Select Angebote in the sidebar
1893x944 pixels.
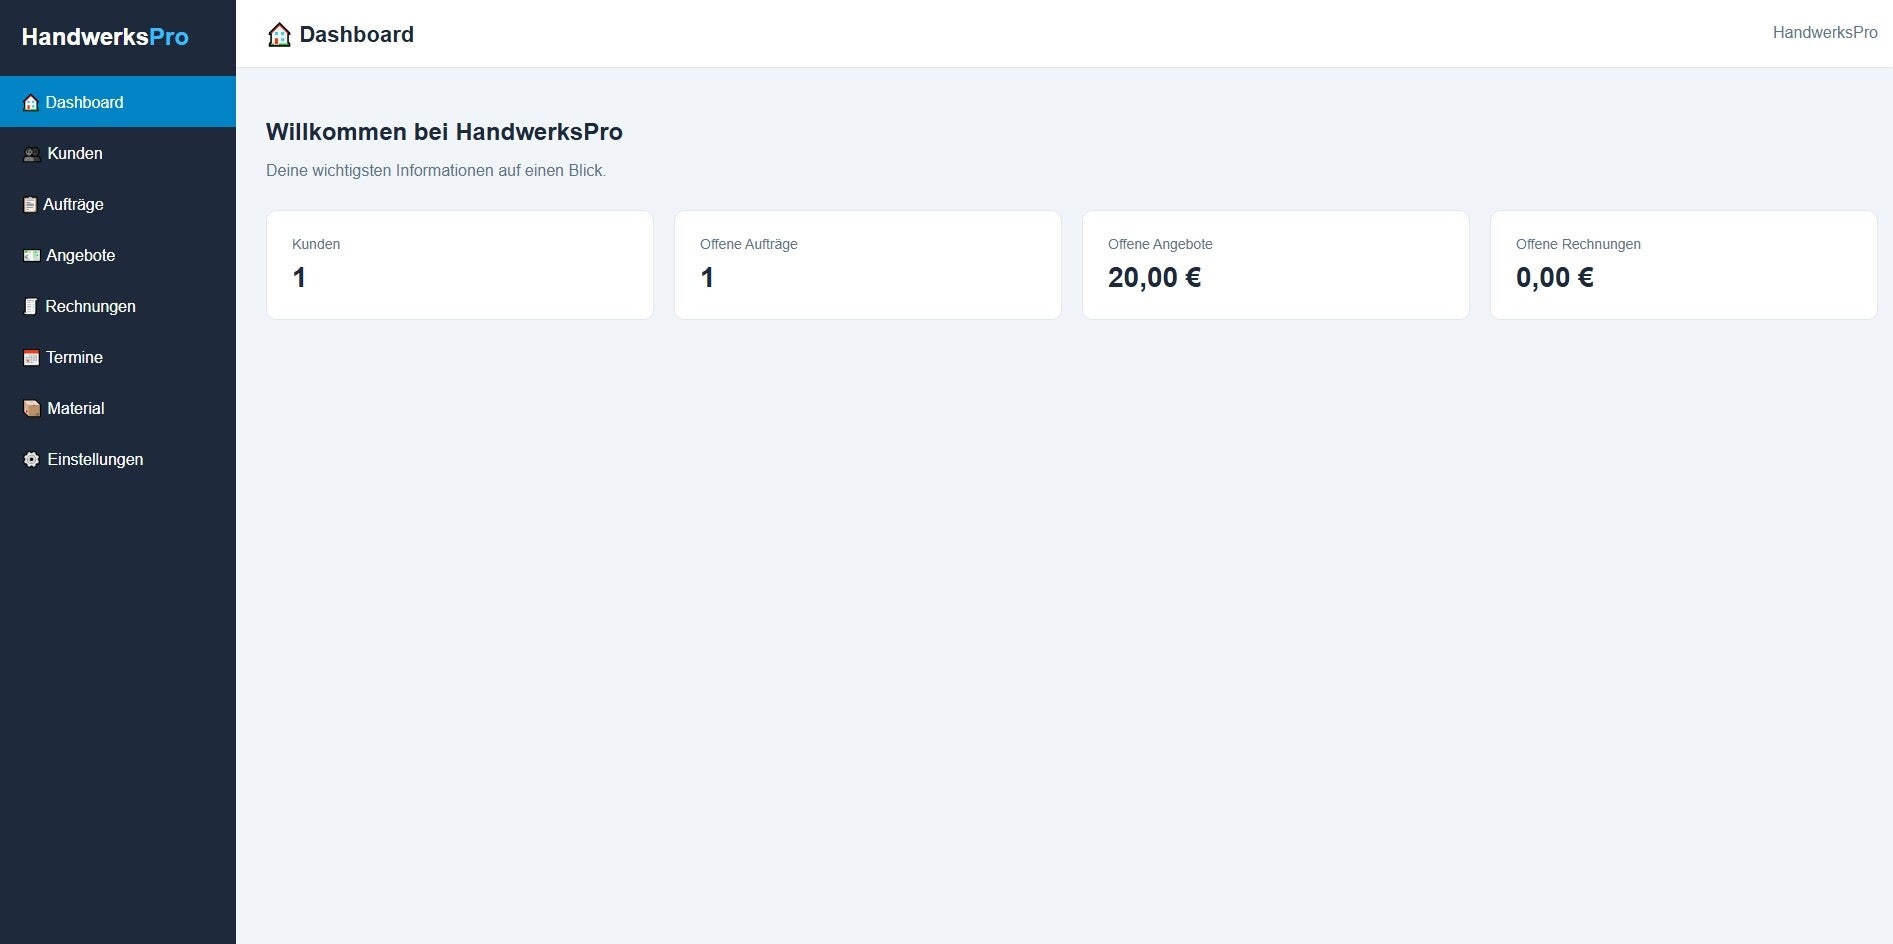(x=118, y=255)
